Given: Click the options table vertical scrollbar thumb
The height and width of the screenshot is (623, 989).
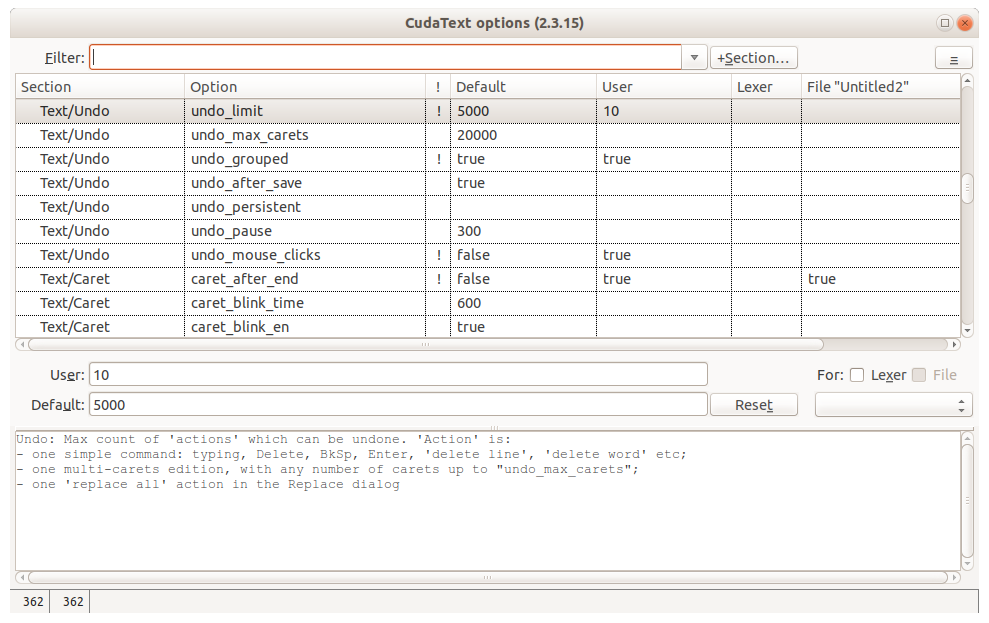Looking at the screenshot, I should [967, 189].
